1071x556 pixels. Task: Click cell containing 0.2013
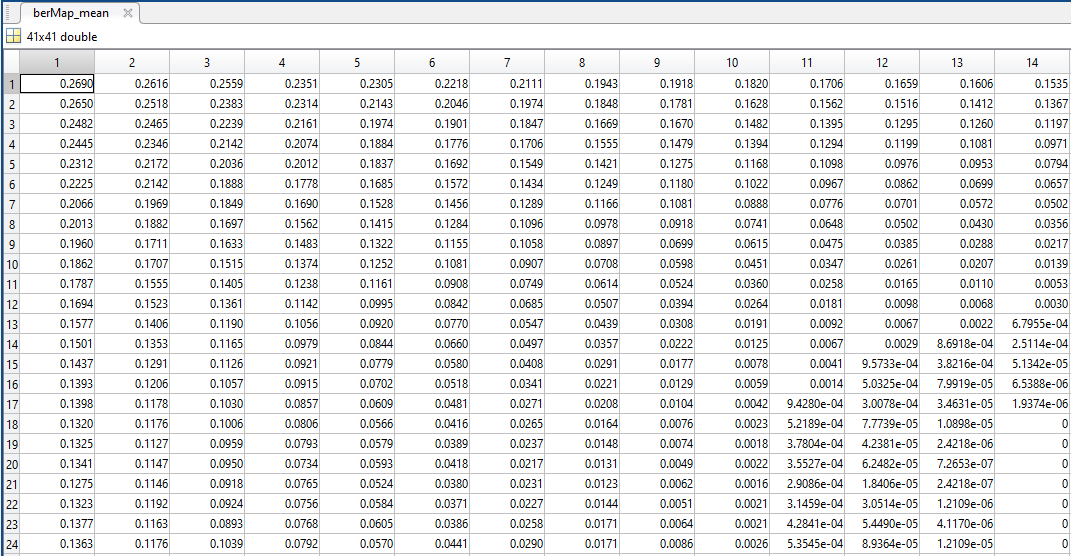tap(57, 223)
